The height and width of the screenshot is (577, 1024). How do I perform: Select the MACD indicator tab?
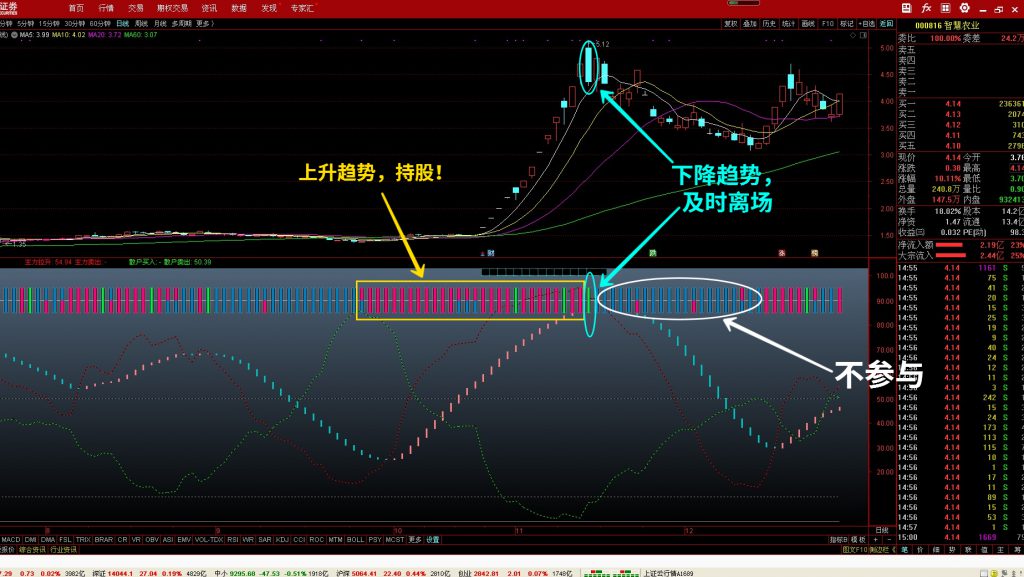(11, 539)
